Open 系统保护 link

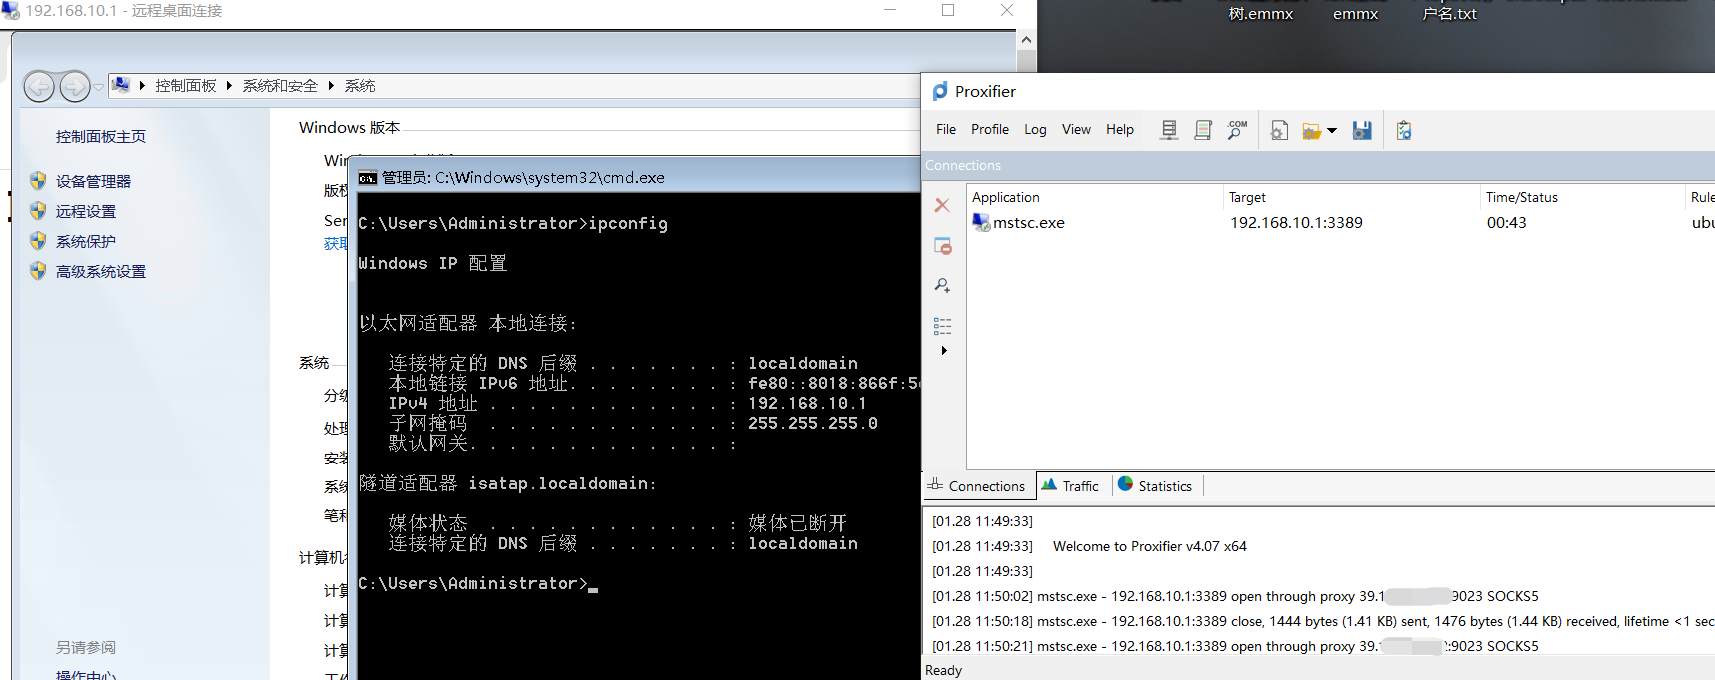click(86, 241)
